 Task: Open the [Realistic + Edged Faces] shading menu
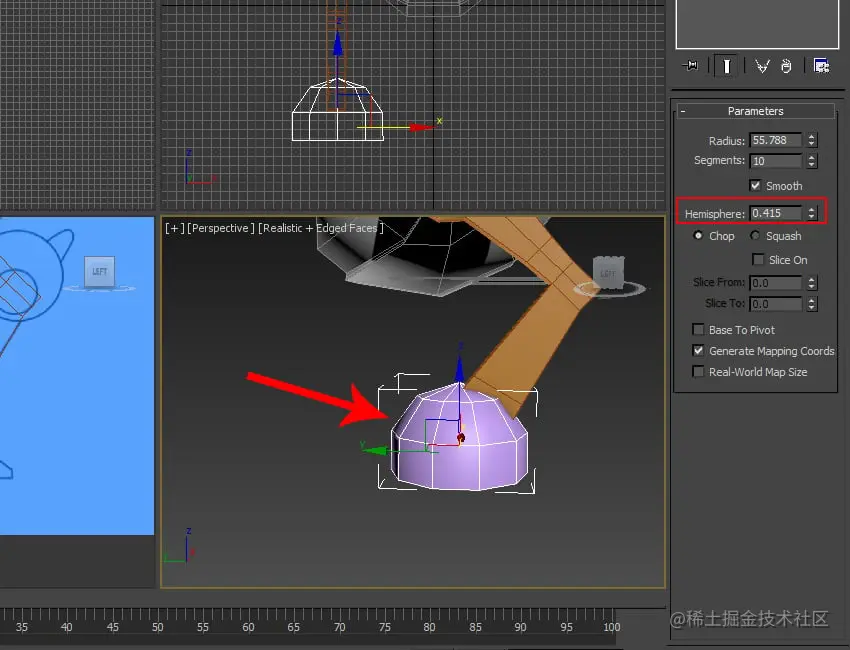321,228
